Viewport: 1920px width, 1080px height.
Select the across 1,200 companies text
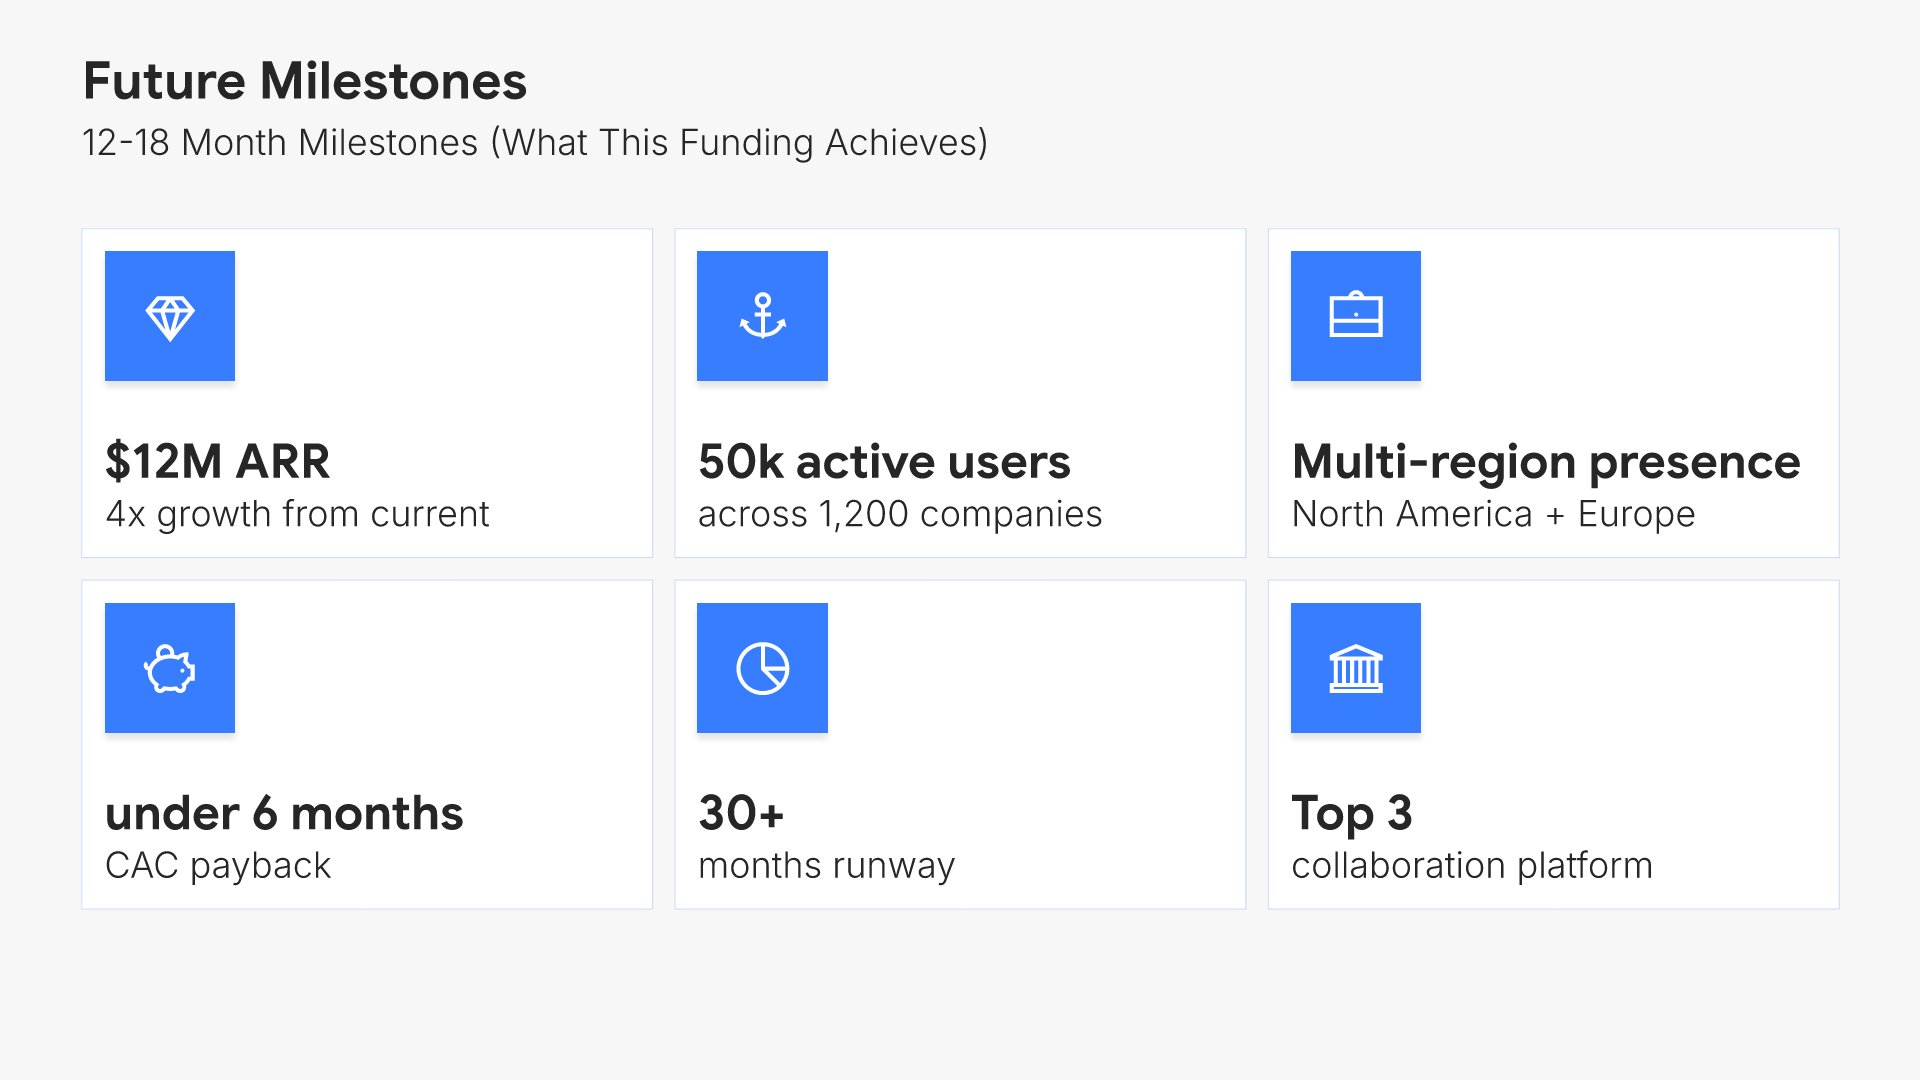(x=900, y=514)
